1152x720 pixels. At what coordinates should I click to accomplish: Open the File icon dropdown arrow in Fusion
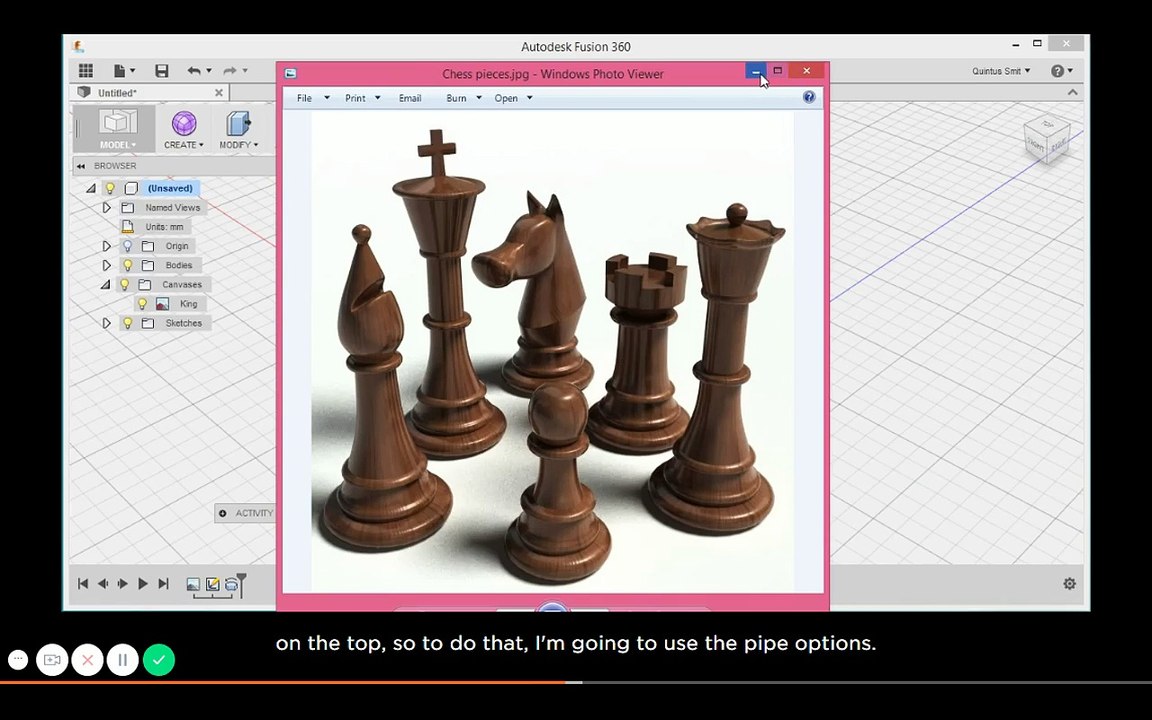pos(132,71)
